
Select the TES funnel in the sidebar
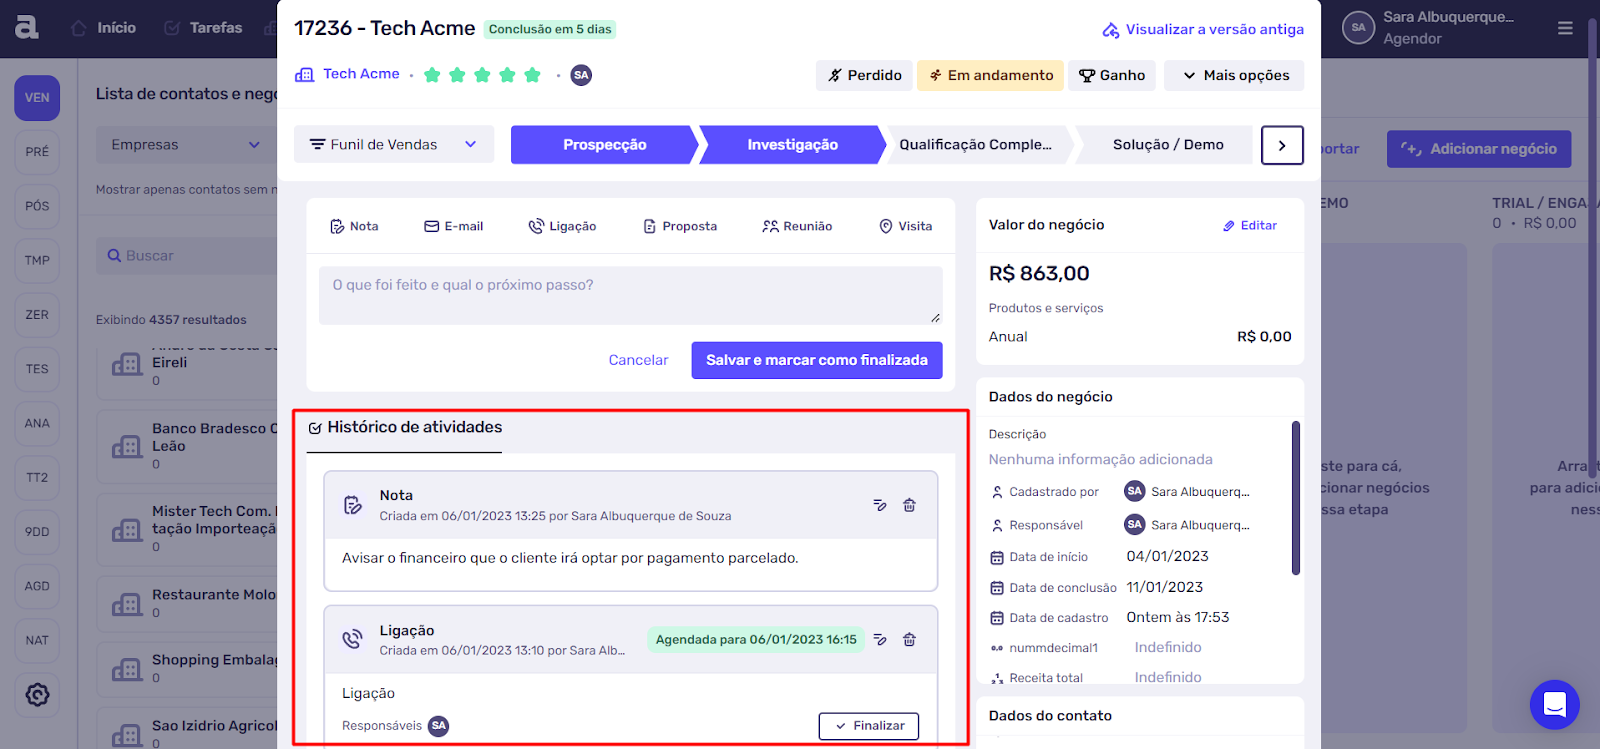pos(37,369)
